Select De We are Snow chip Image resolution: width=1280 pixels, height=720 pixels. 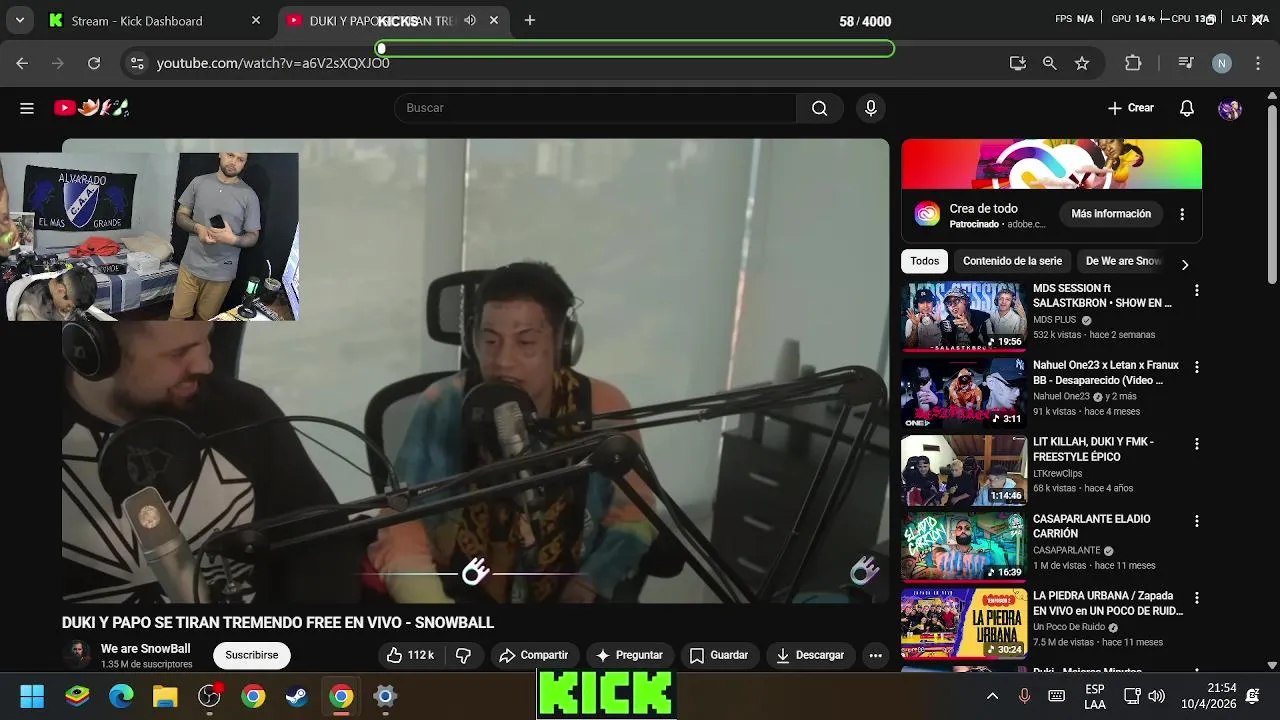[1123, 261]
